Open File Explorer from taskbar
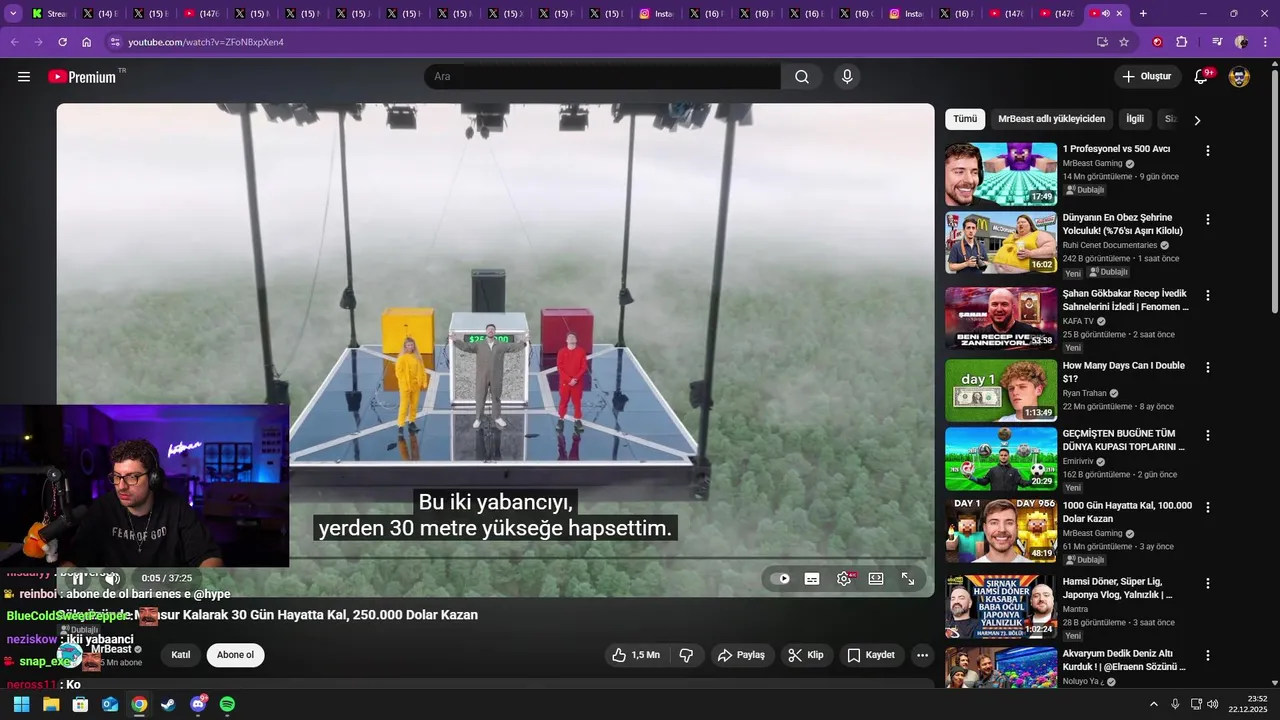This screenshot has height=720, width=1280. (51, 705)
